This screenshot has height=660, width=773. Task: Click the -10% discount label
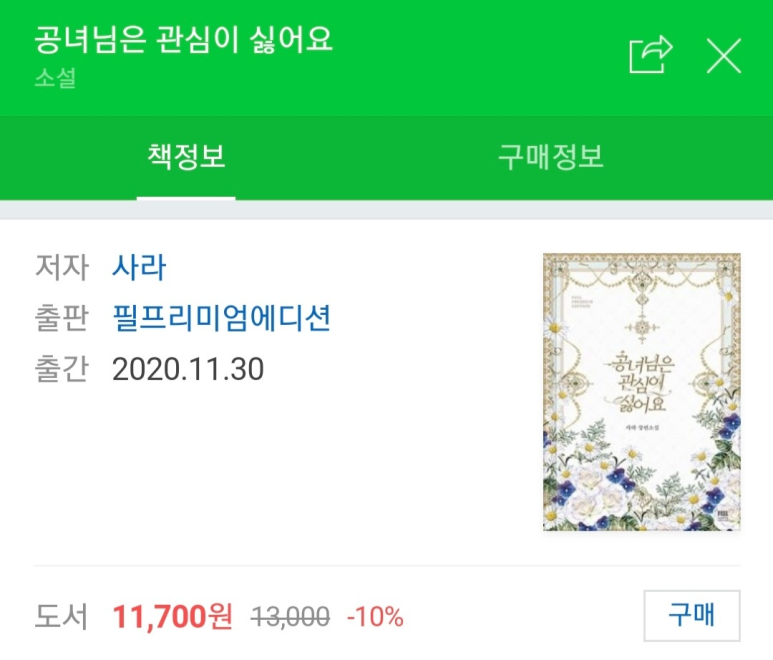click(x=375, y=617)
